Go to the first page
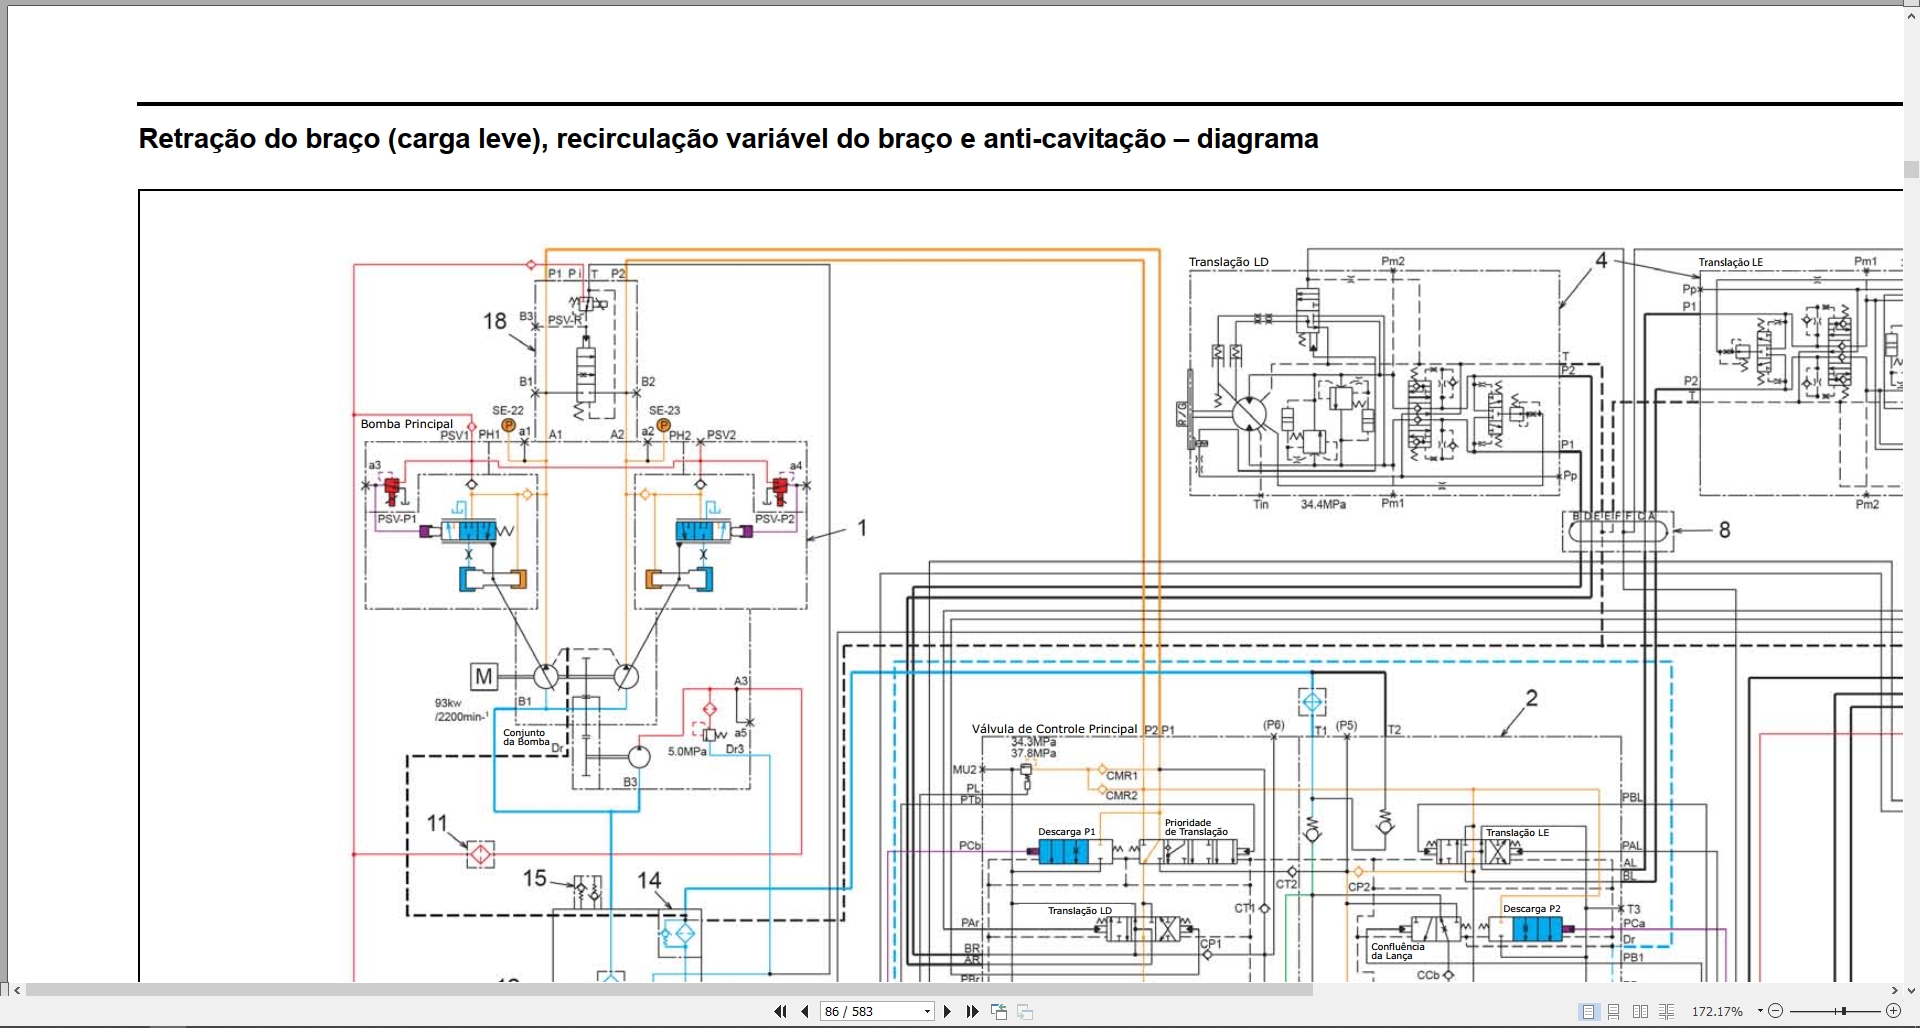 [x=780, y=1012]
